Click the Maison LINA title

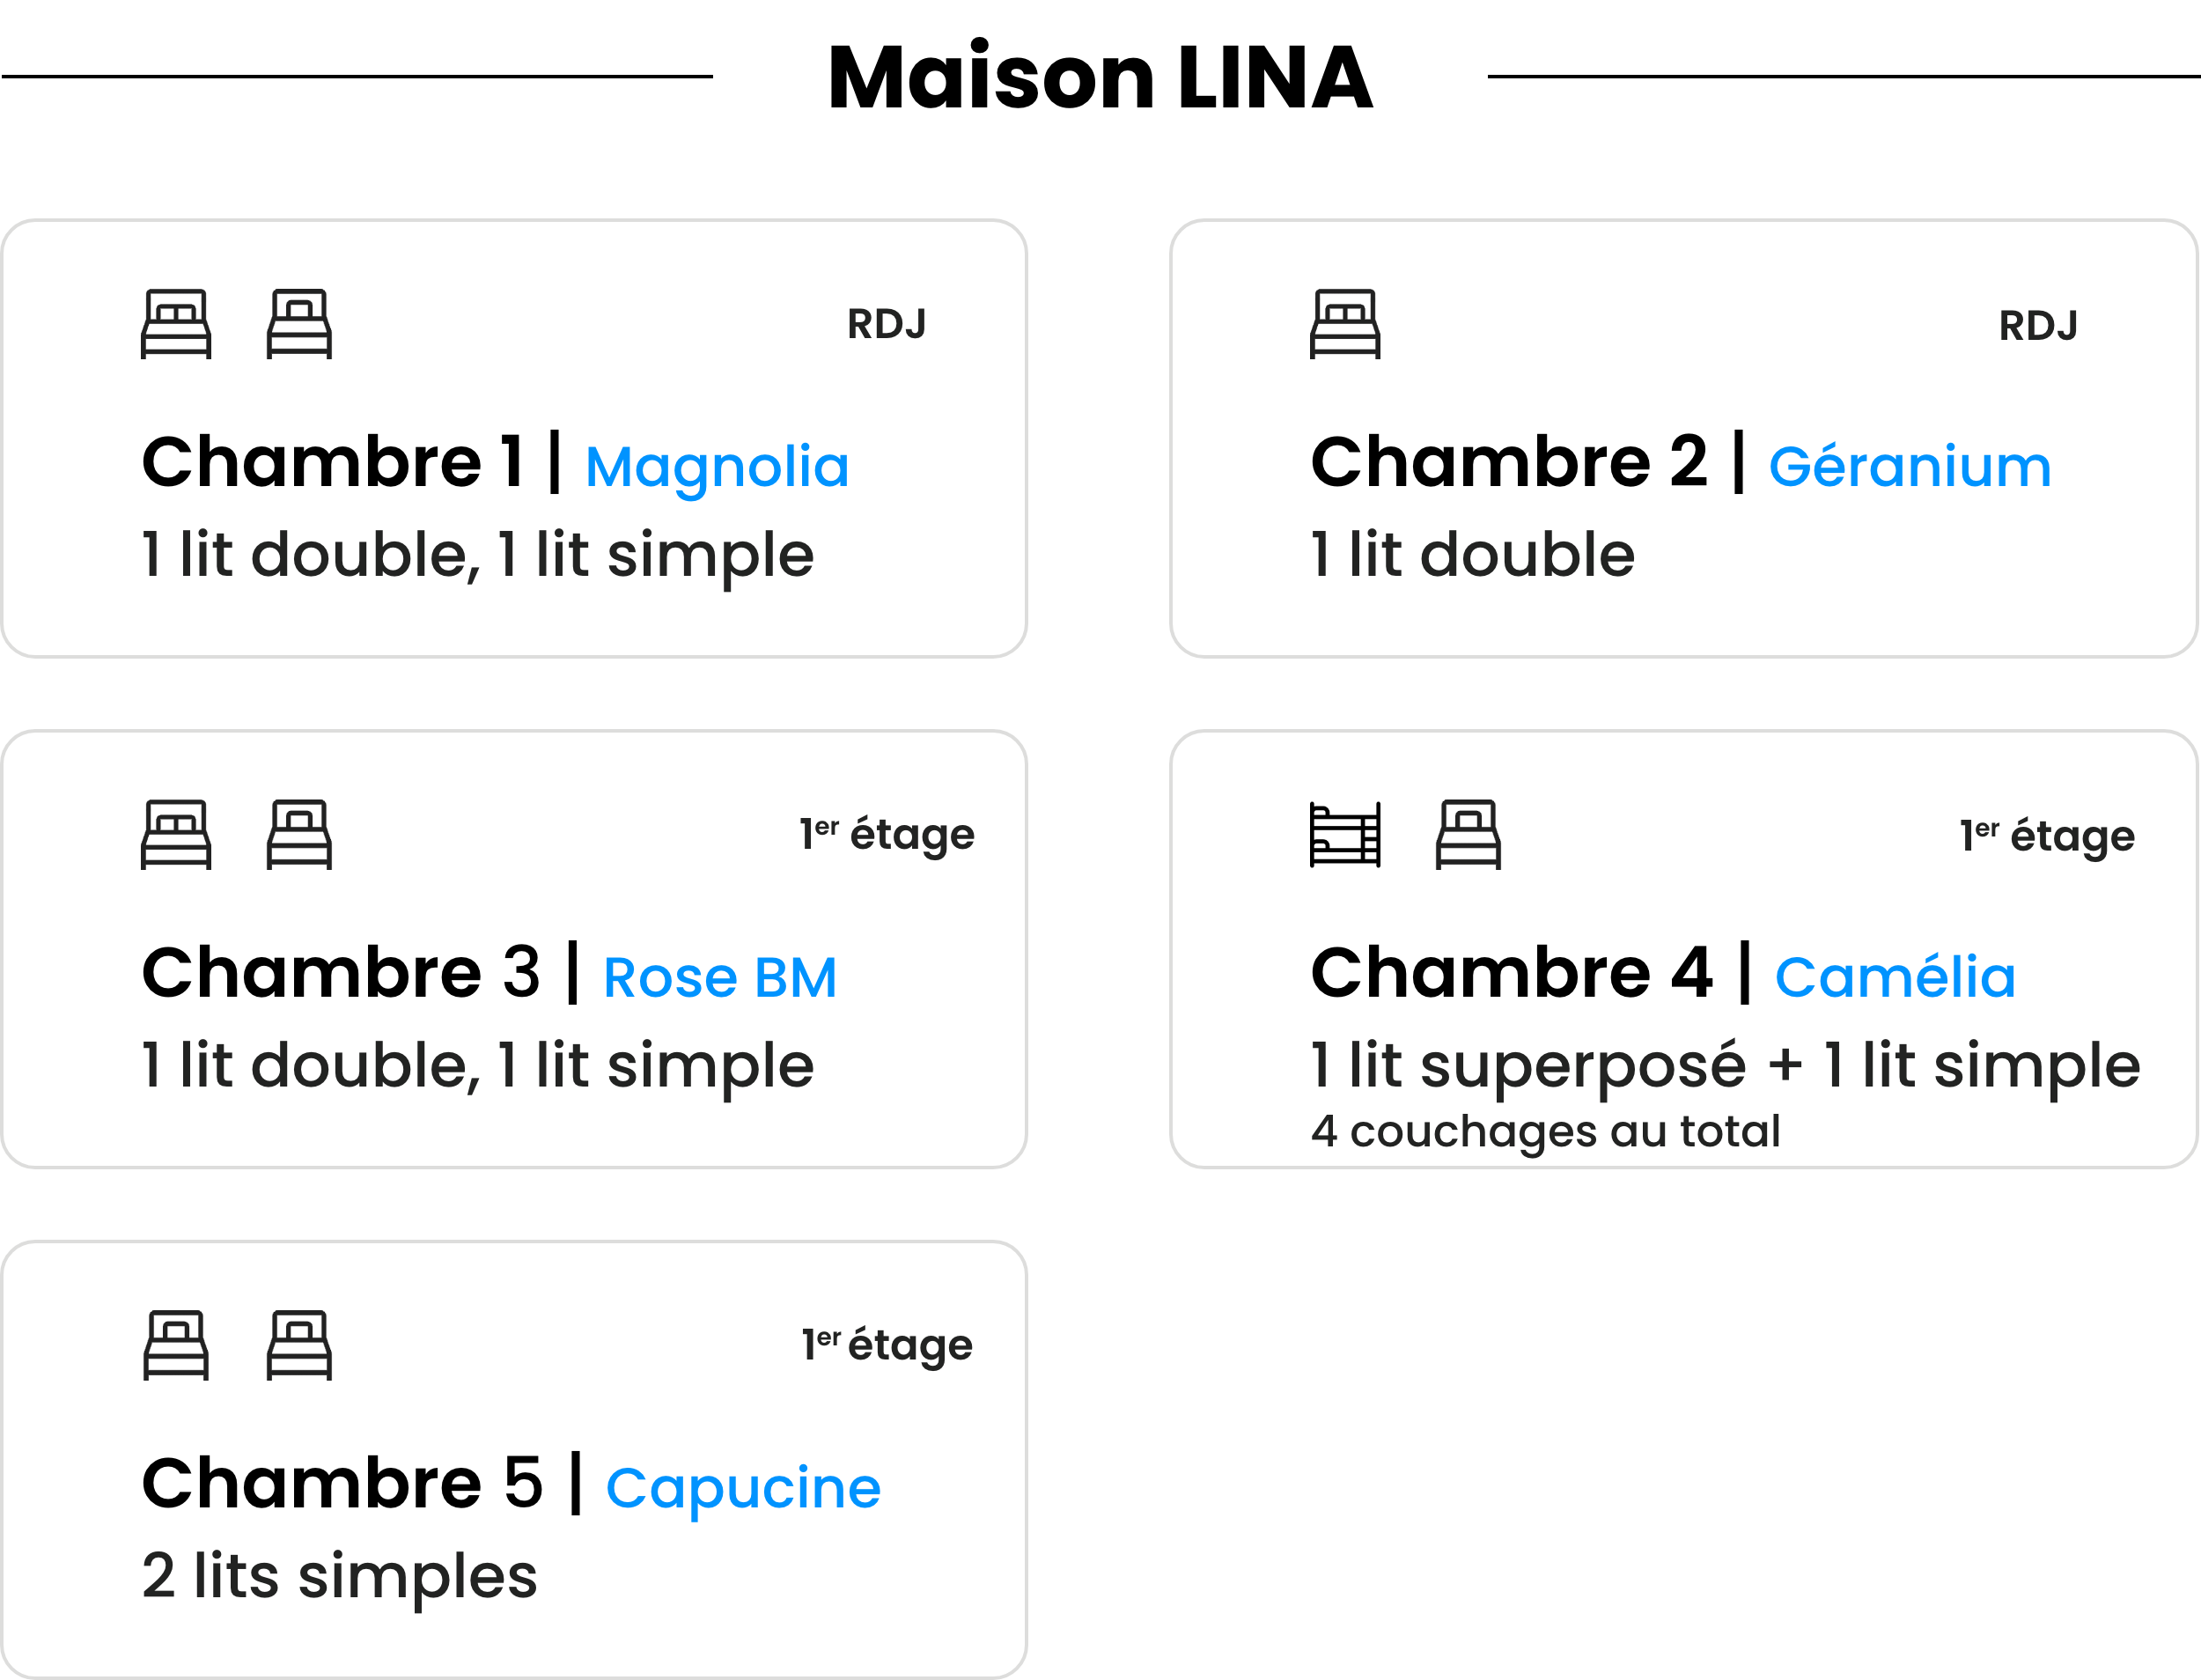tap(1100, 77)
